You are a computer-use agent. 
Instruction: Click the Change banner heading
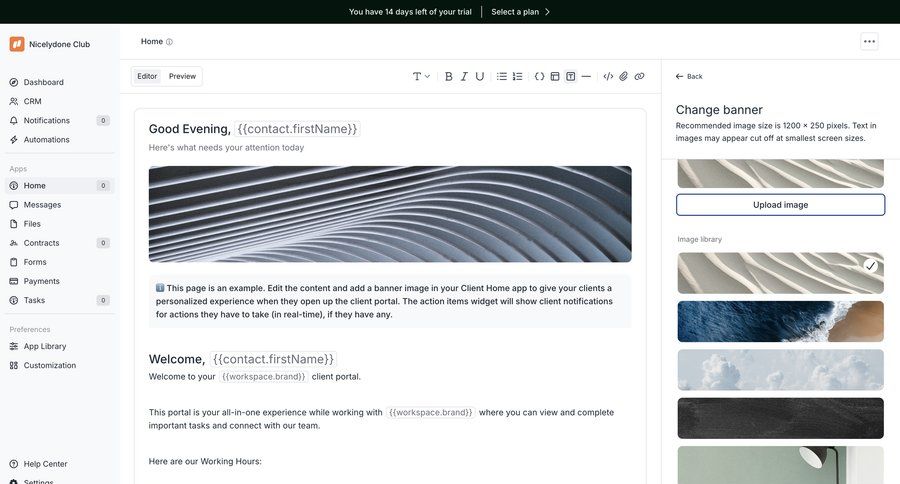719,110
